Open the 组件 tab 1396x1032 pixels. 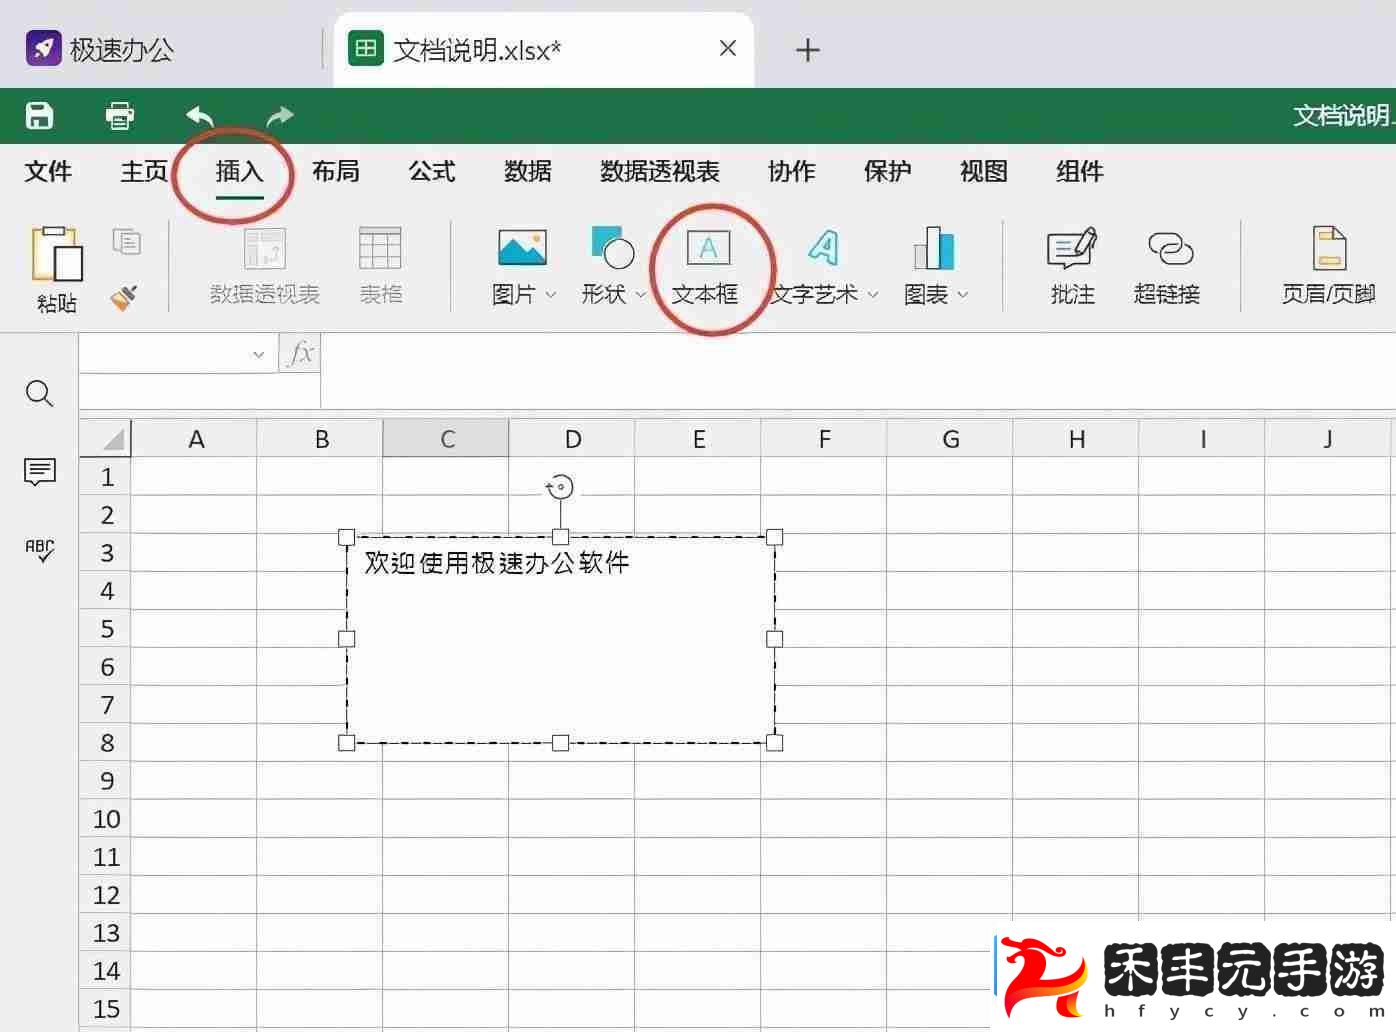(1080, 172)
